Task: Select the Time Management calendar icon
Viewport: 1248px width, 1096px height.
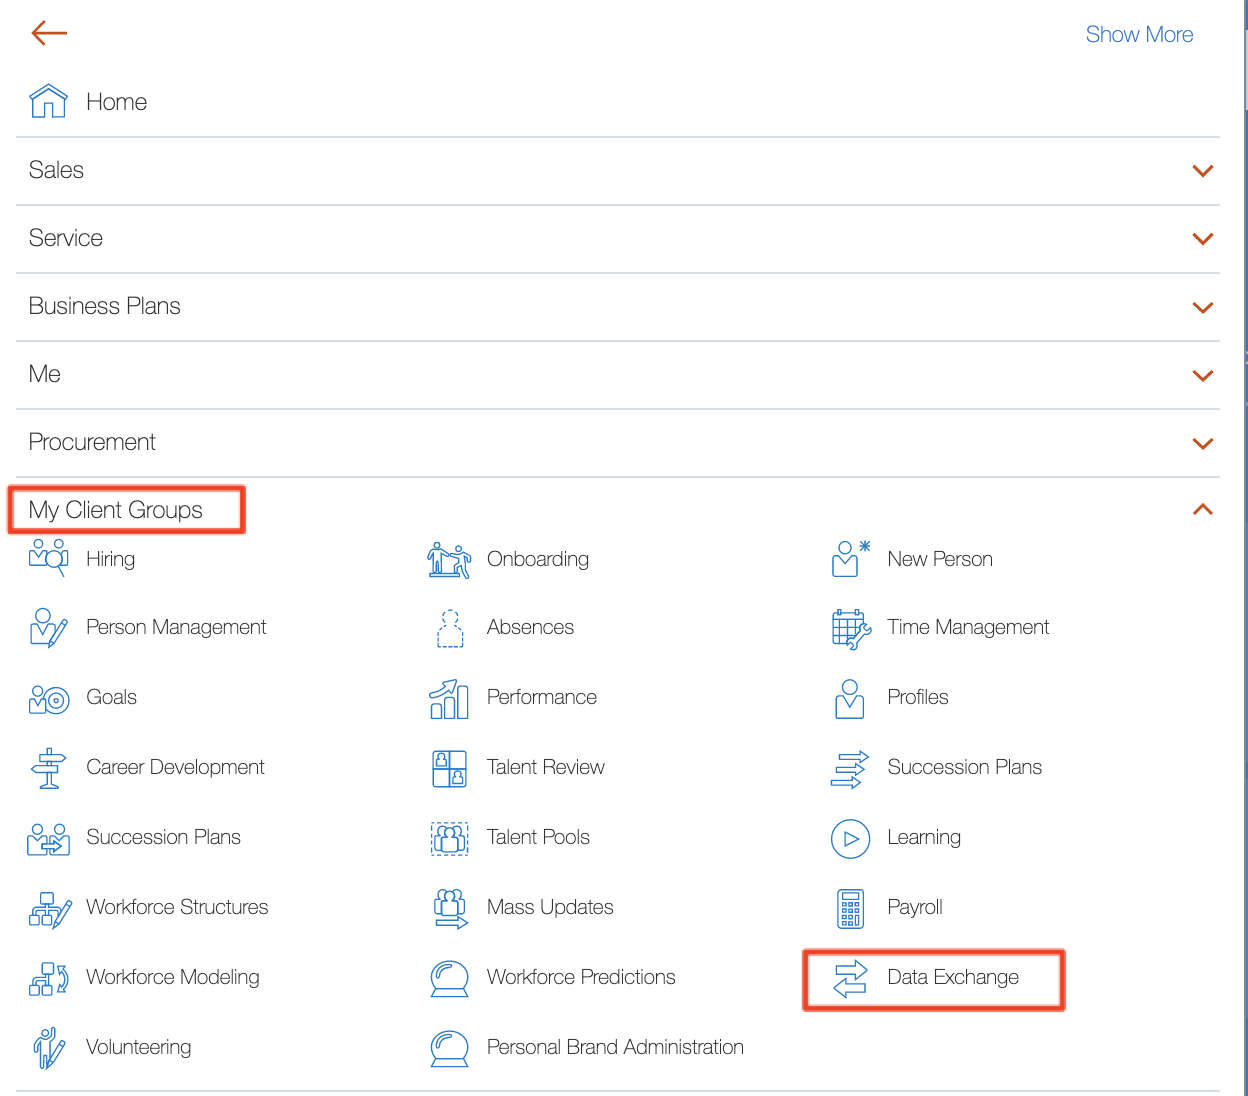Action: tap(850, 628)
